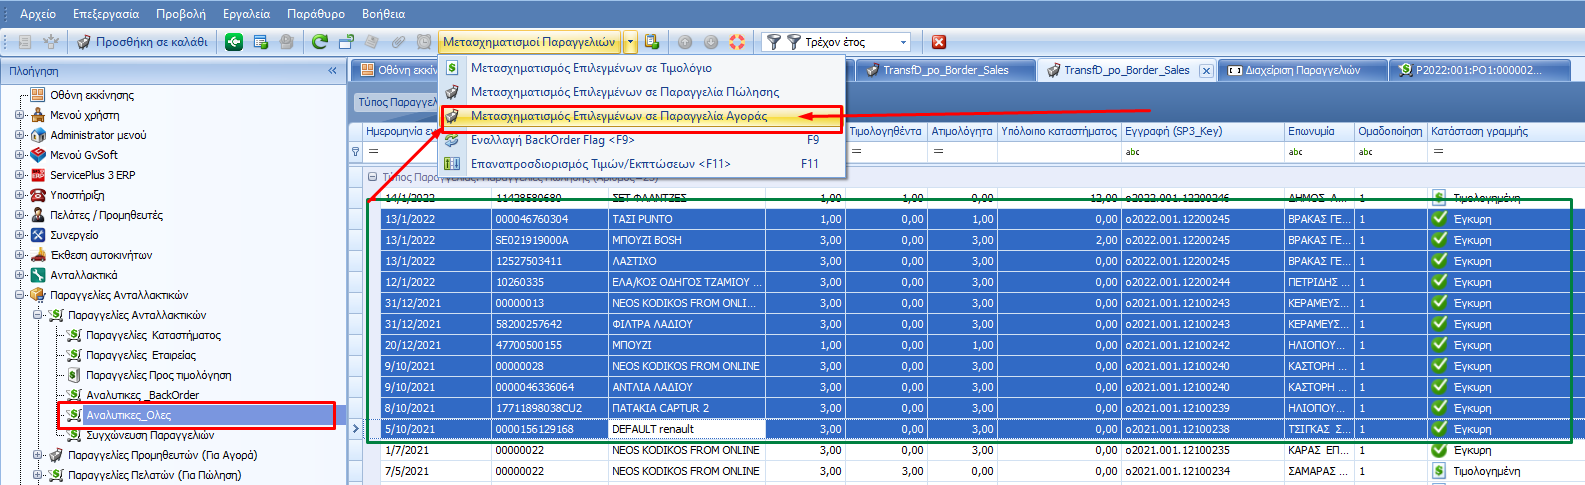Screen dimensions: 1585x485
Task: Switch to the P2022:001:PO1:000002 tab
Action: click(x=1478, y=70)
